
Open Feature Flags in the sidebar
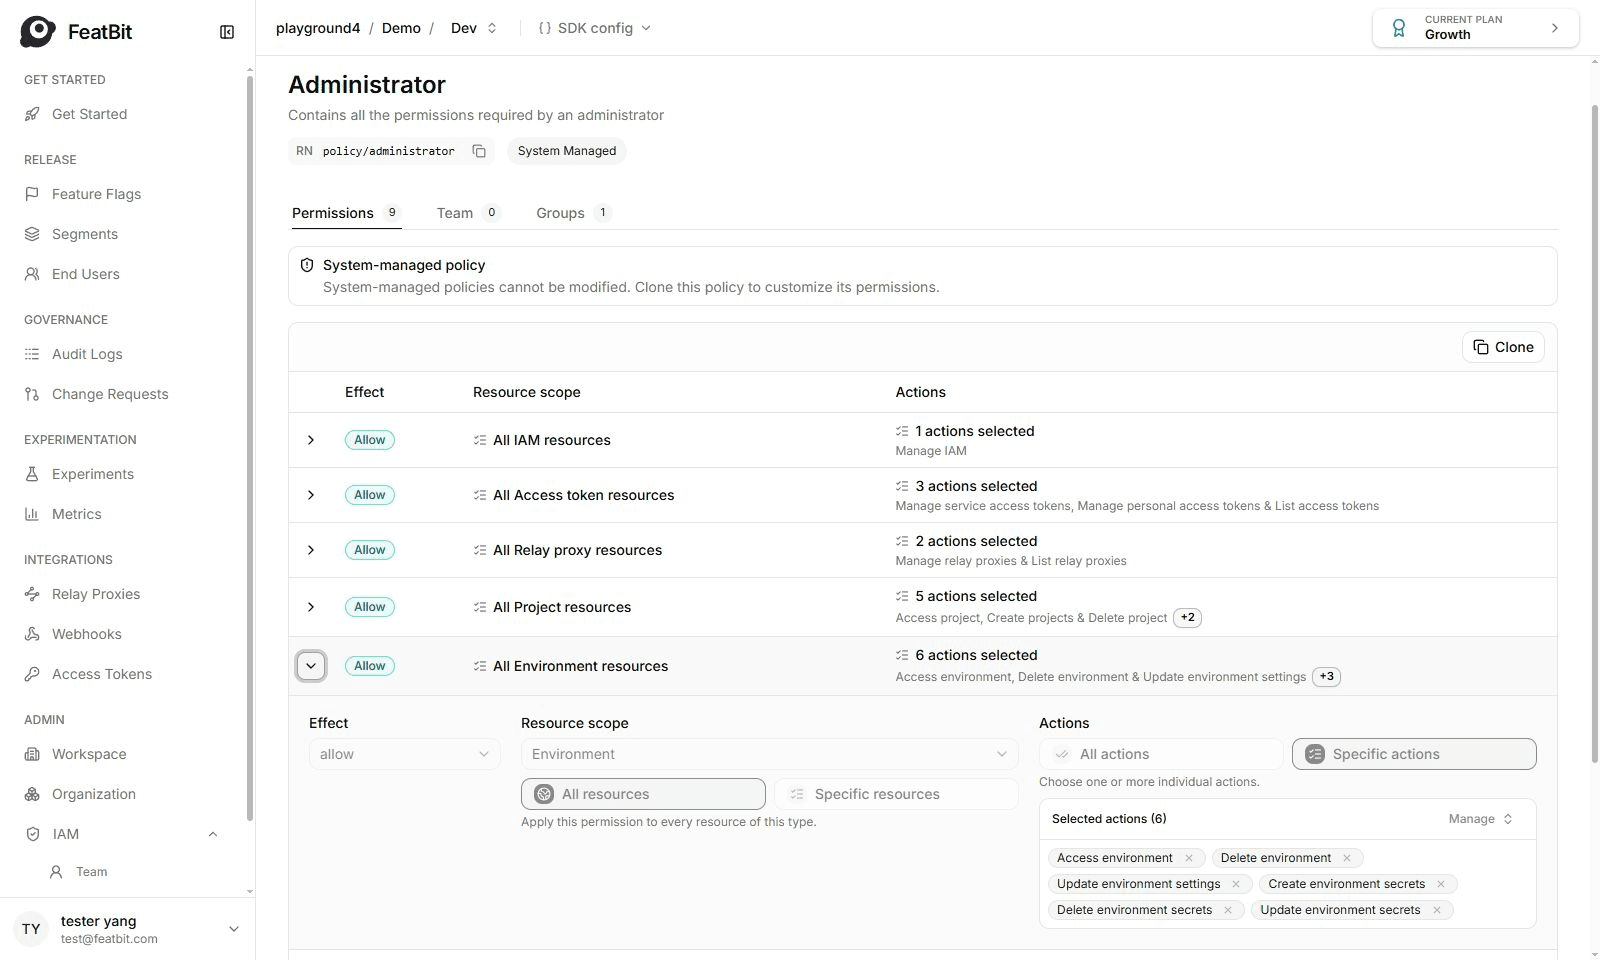click(x=96, y=194)
